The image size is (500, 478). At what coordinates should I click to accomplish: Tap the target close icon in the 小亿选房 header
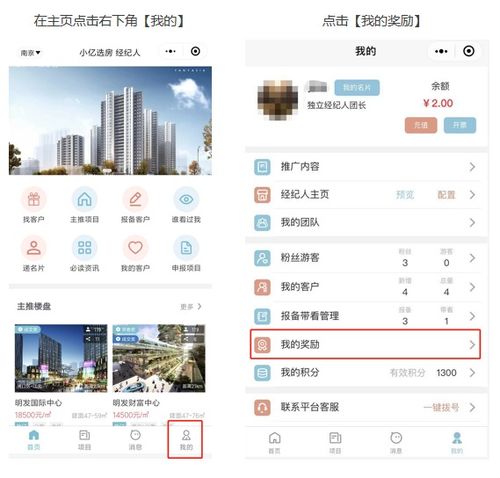(195, 51)
